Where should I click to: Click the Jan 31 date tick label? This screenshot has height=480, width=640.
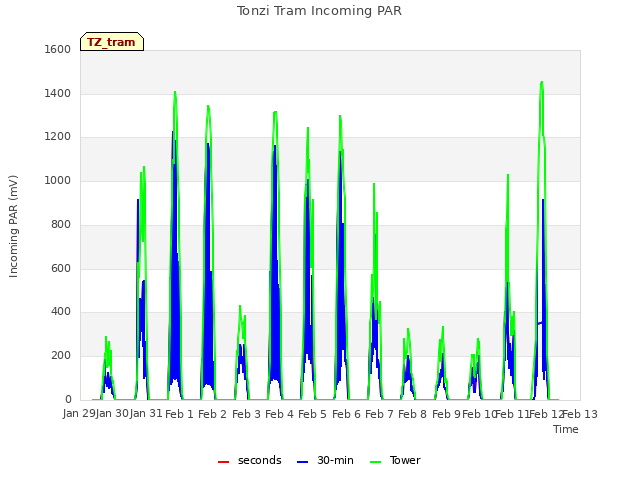[146, 413]
